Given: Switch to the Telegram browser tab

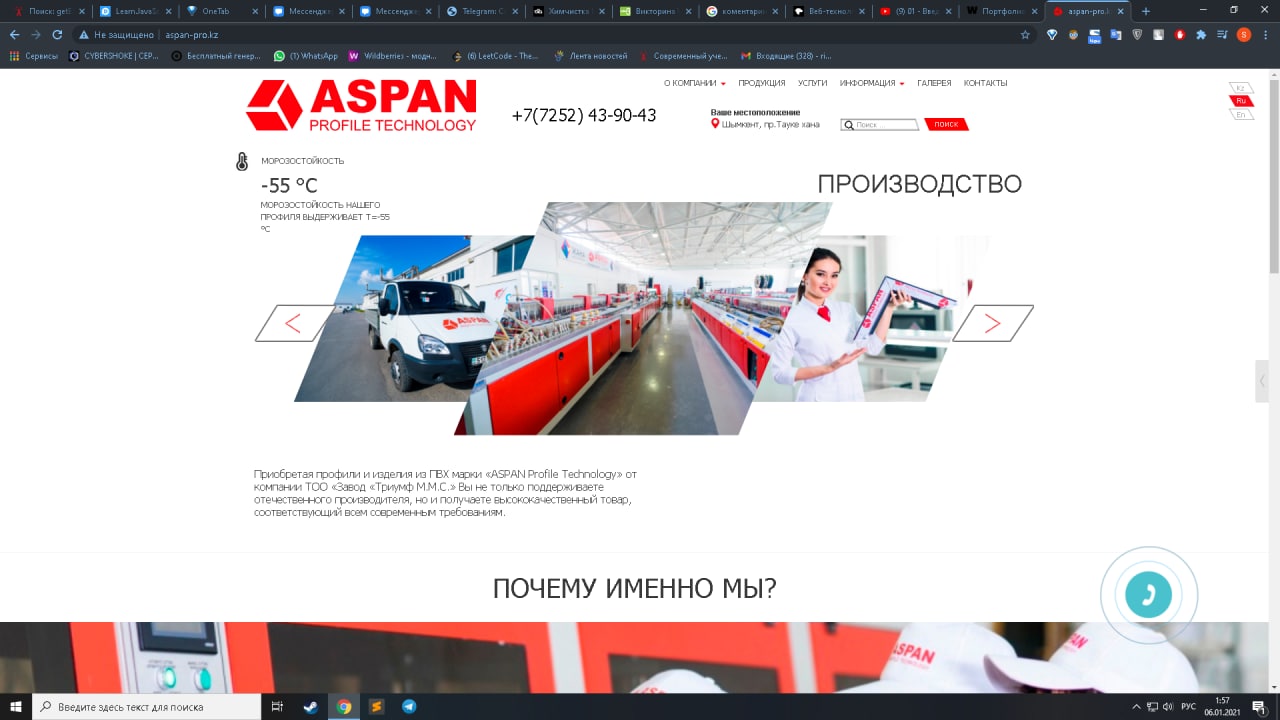Looking at the screenshot, I should (482, 11).
